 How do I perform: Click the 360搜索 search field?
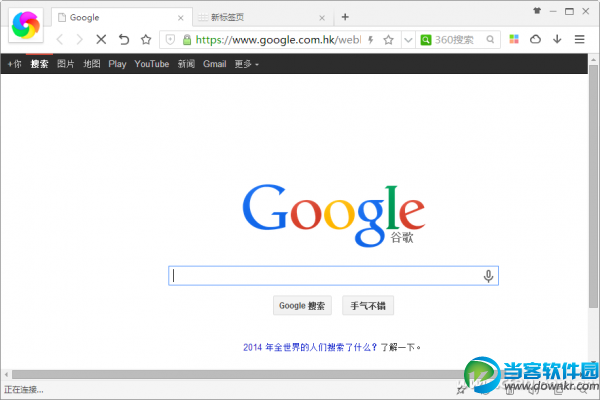tap(459, 39)
